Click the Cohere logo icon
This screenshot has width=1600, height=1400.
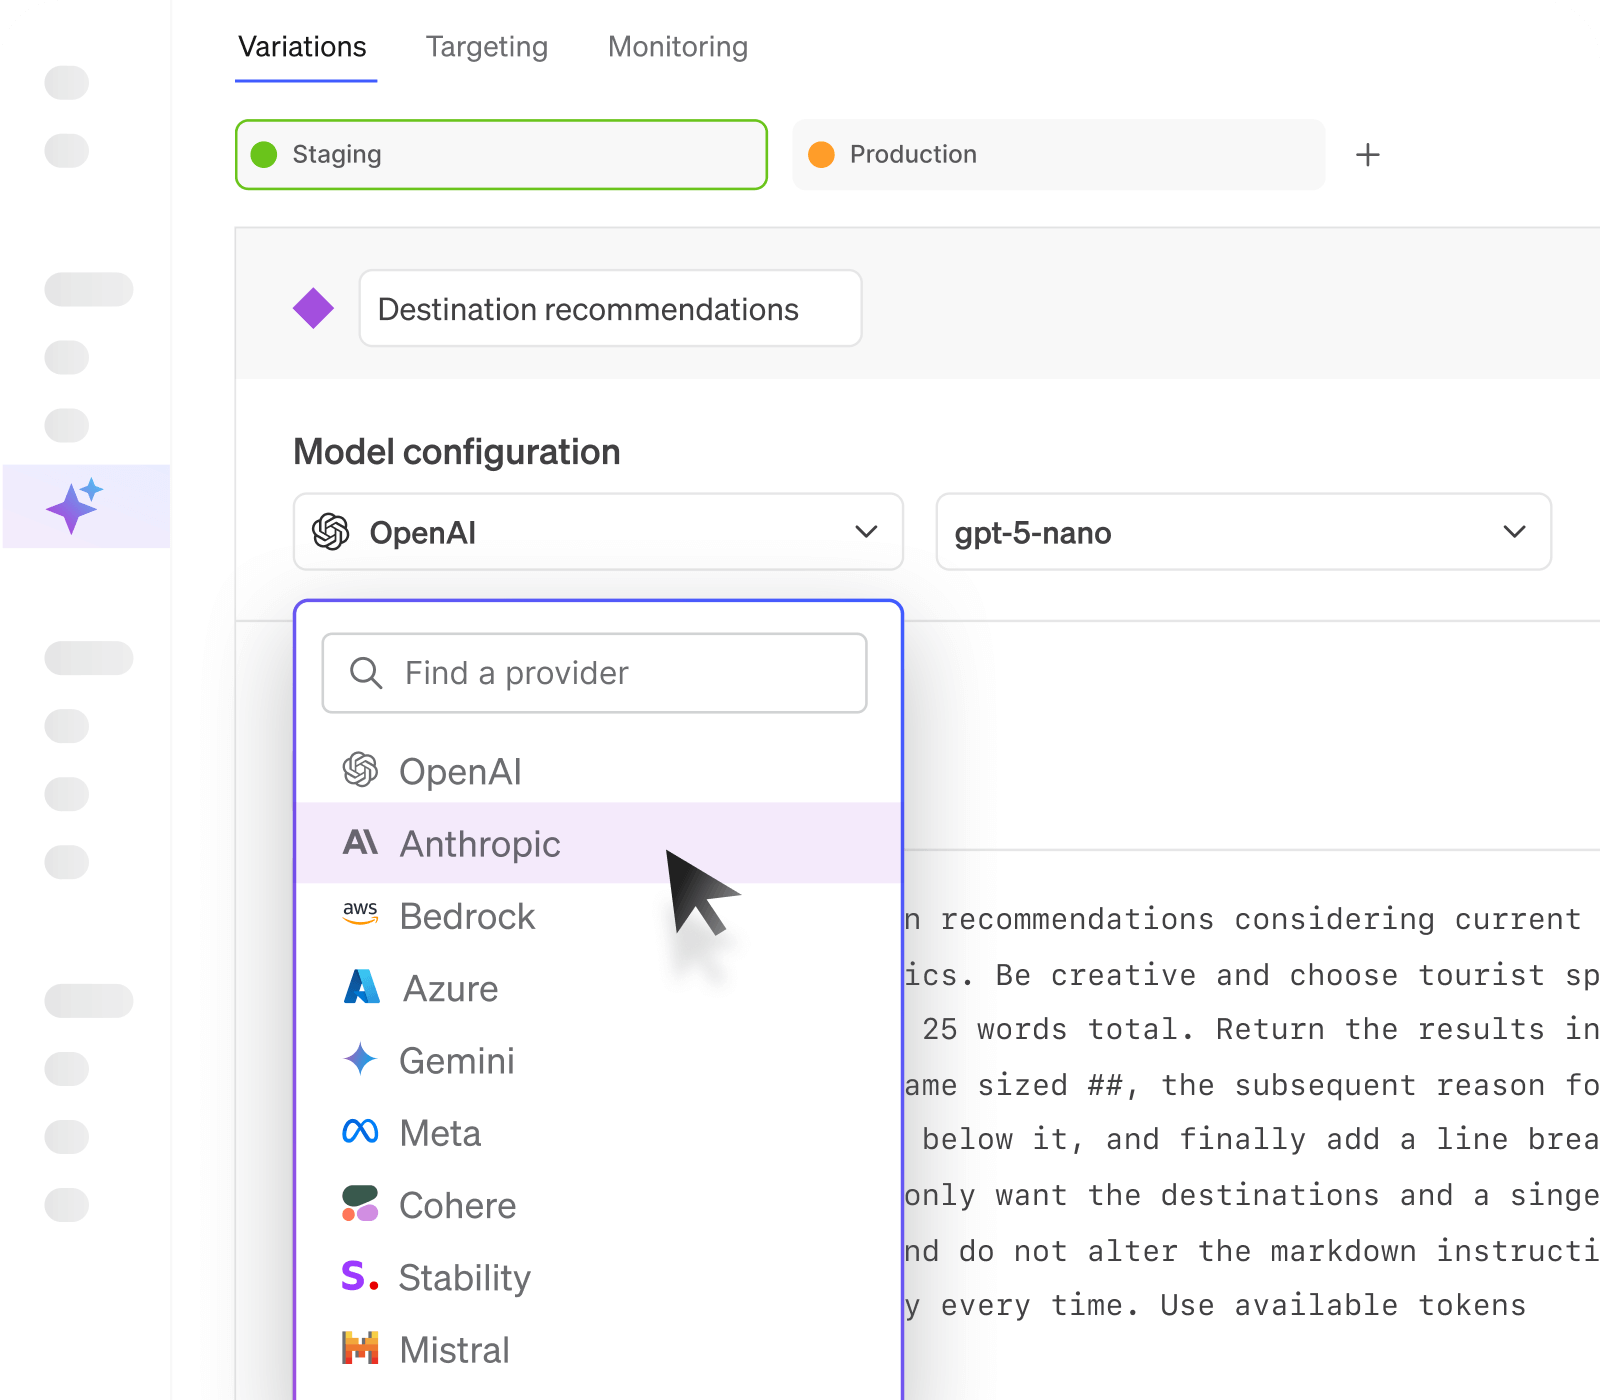coord(360,1203)
